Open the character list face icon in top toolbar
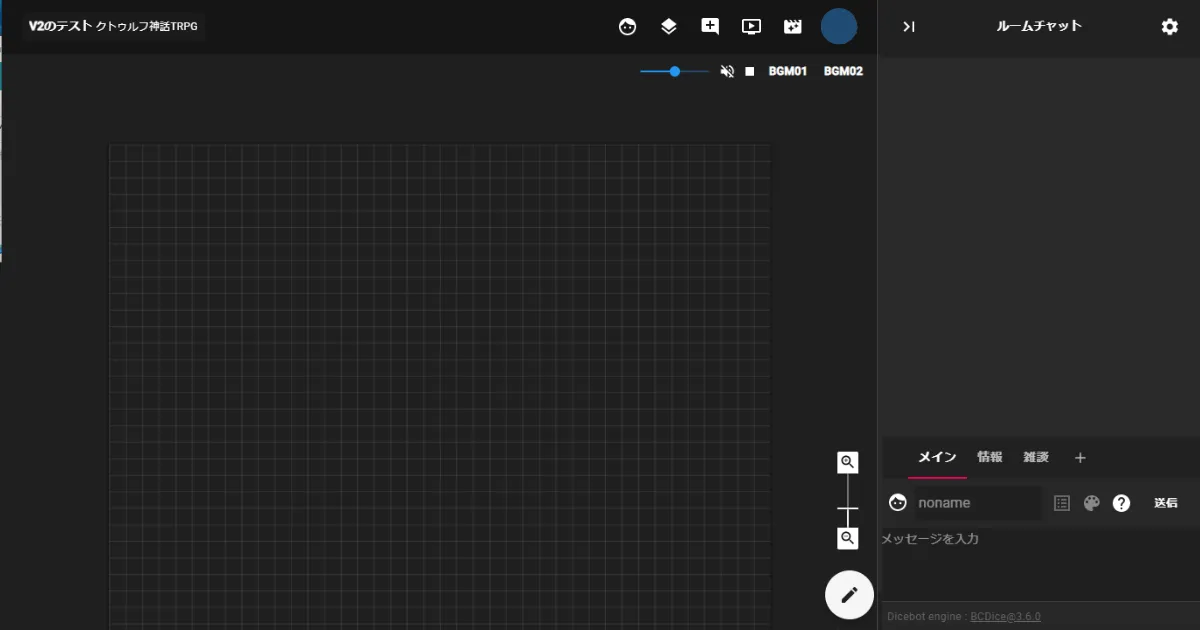The height and width of the screenshot is (630, 1200). pos(627,27)
